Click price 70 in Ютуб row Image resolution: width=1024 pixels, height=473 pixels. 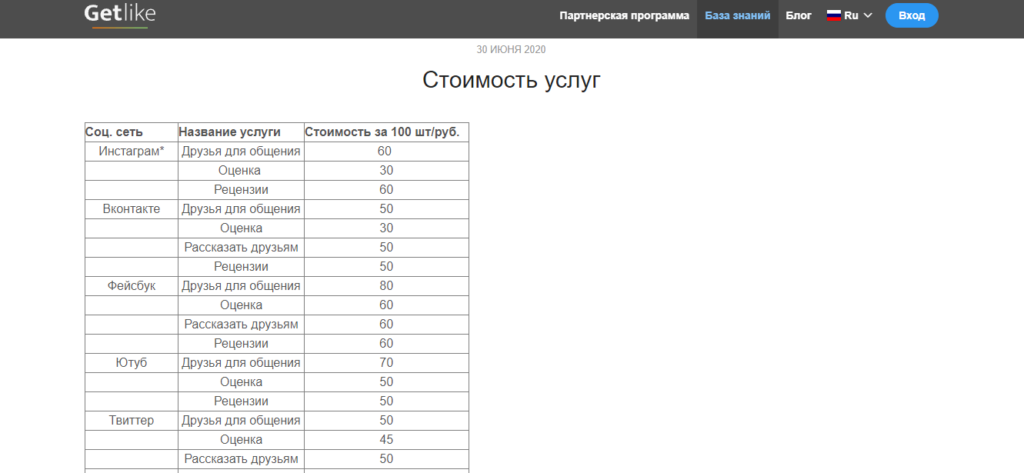386,363
